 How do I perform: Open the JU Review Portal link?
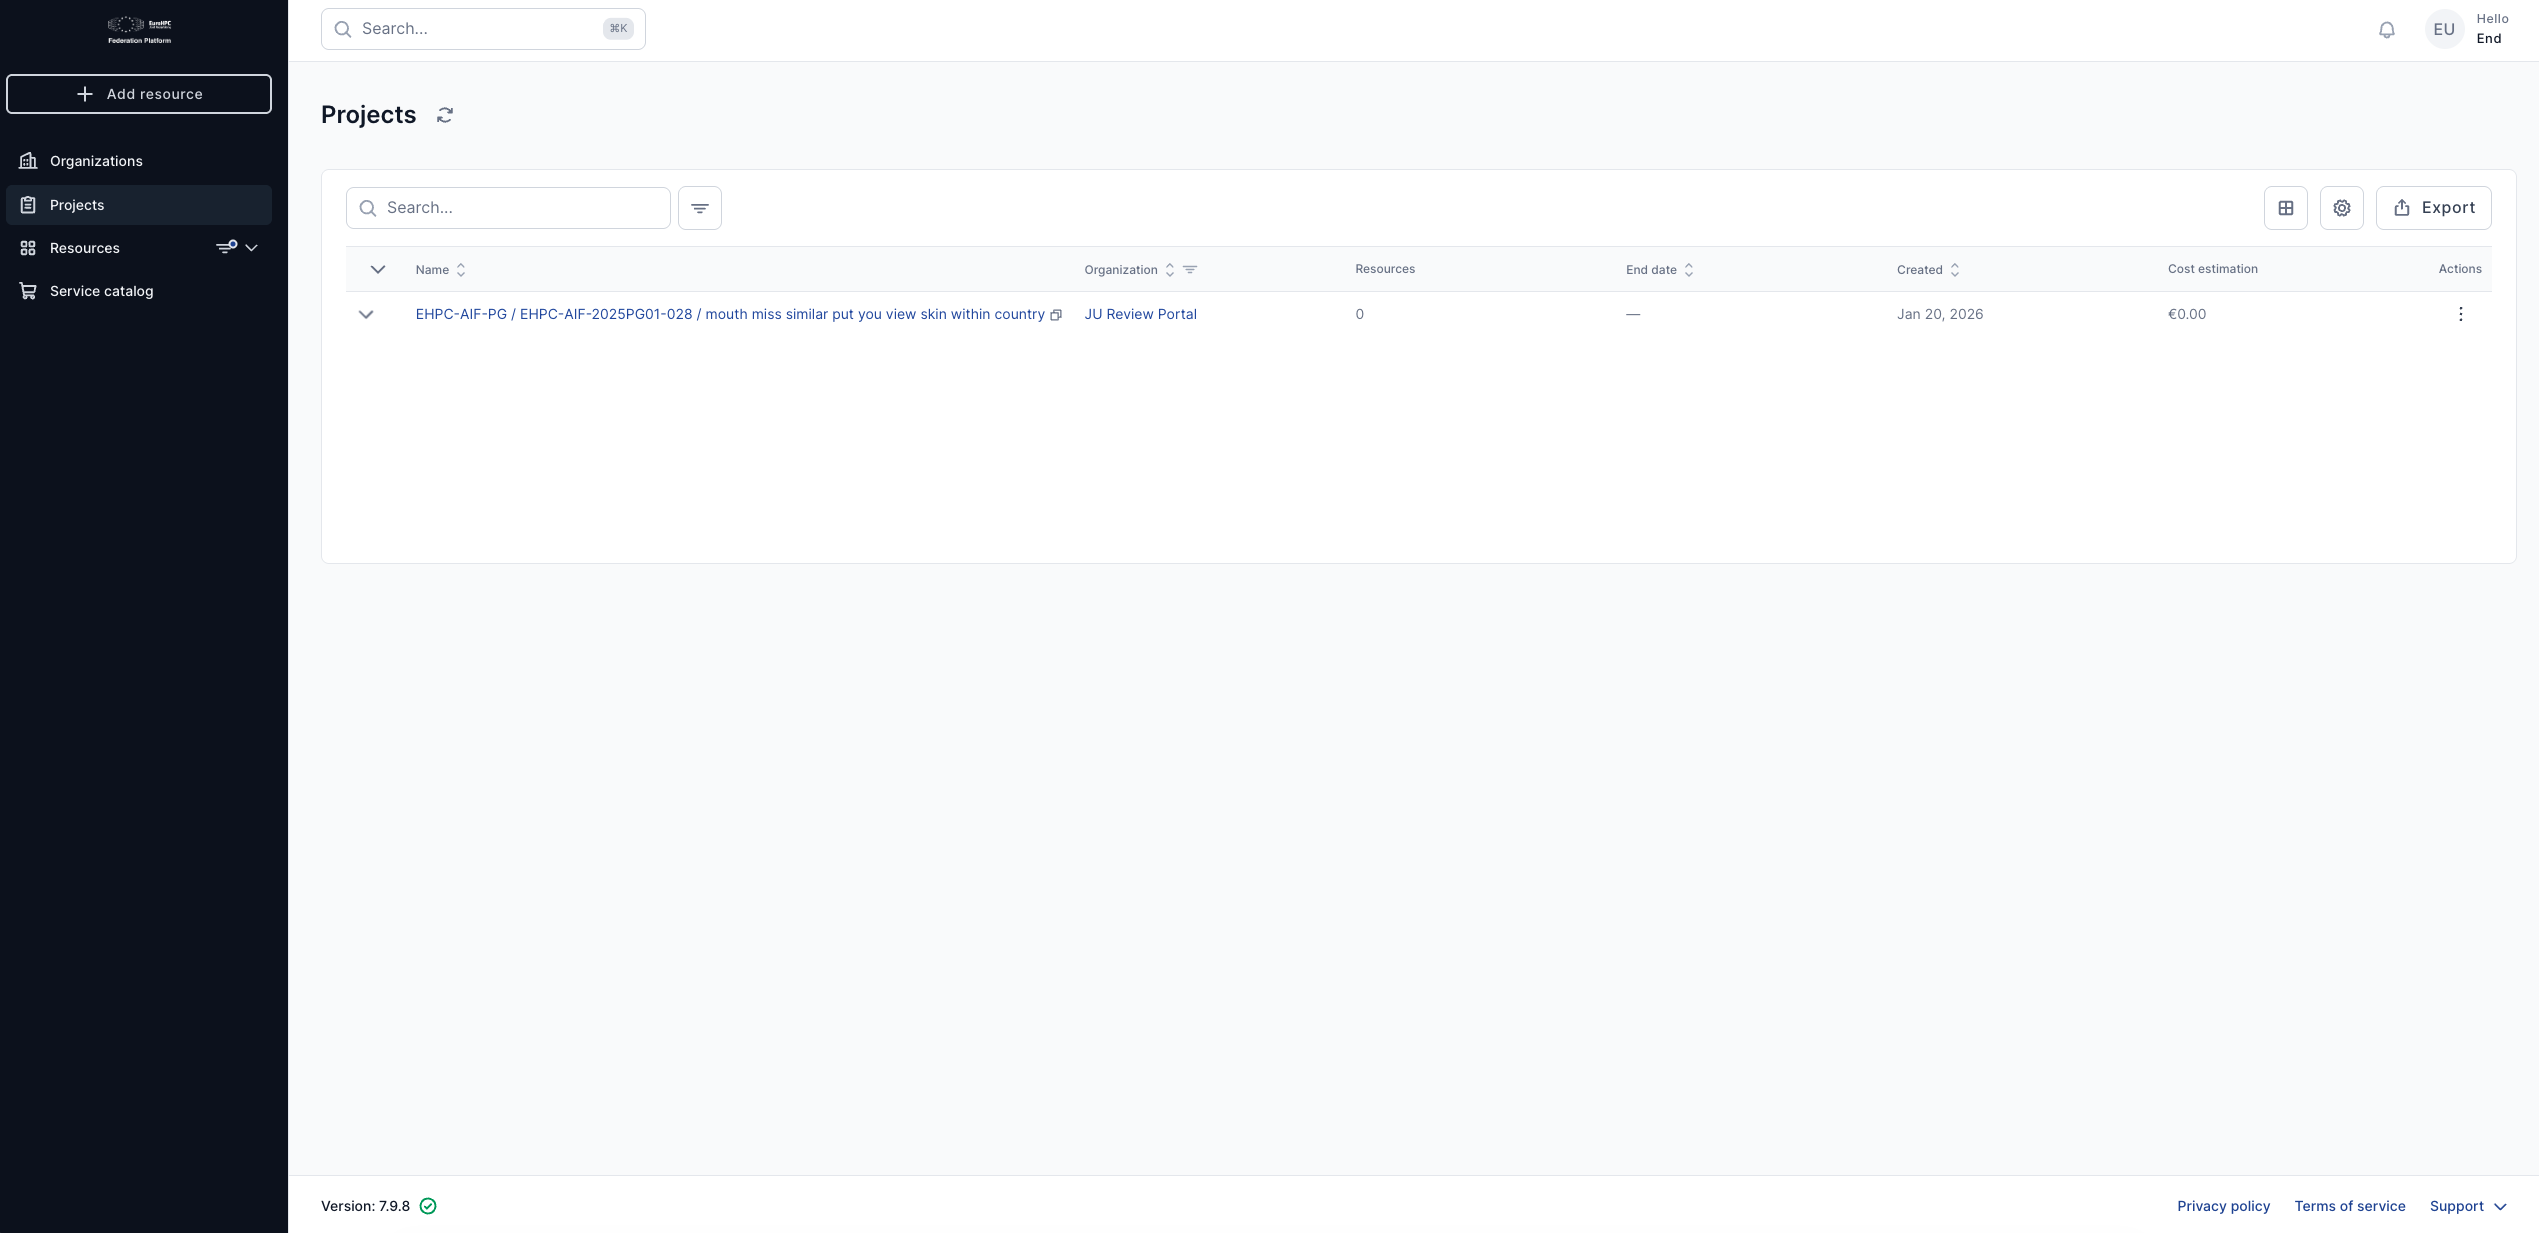pyautogui.click(x=1140, y=314)
